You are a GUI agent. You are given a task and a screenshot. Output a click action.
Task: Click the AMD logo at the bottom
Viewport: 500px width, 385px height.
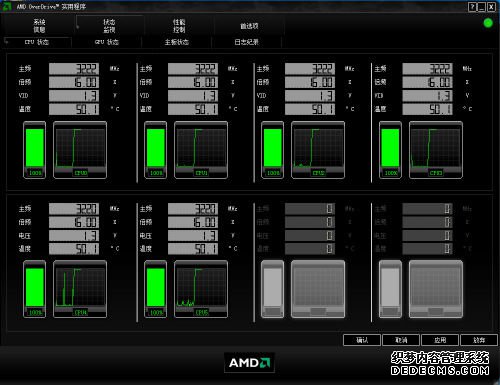[249, 362]
